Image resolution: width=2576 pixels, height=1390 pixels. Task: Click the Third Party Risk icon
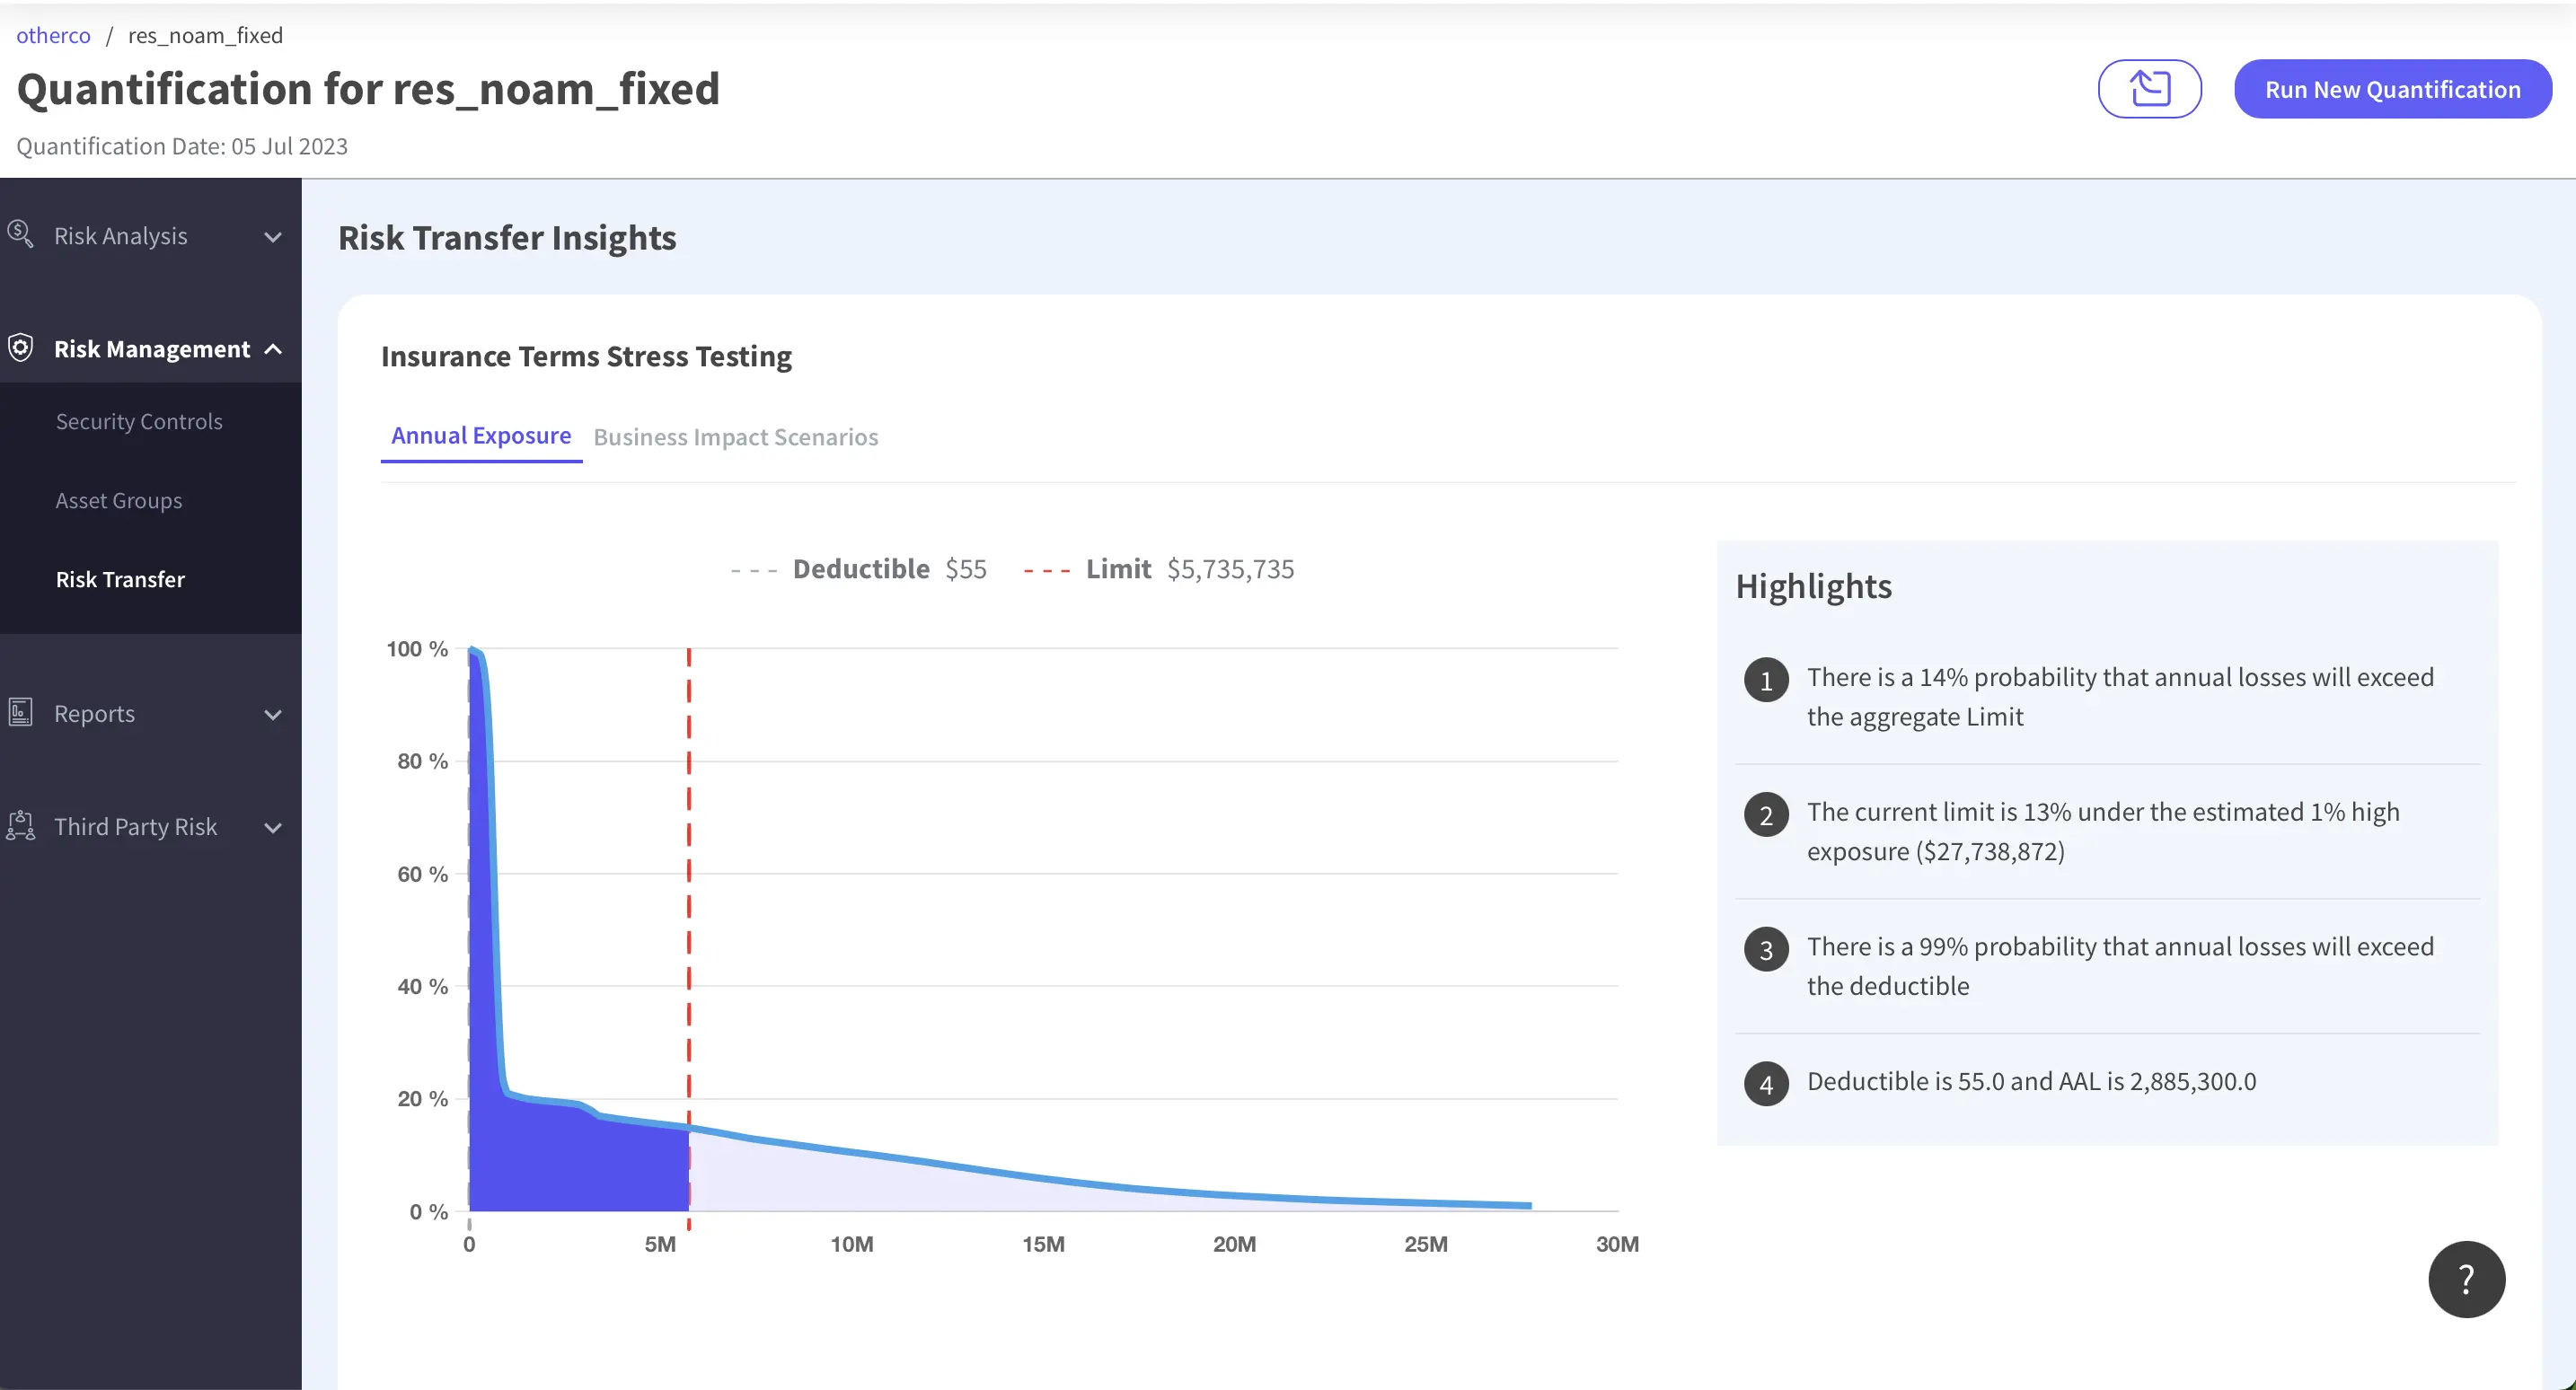point(20,826)
